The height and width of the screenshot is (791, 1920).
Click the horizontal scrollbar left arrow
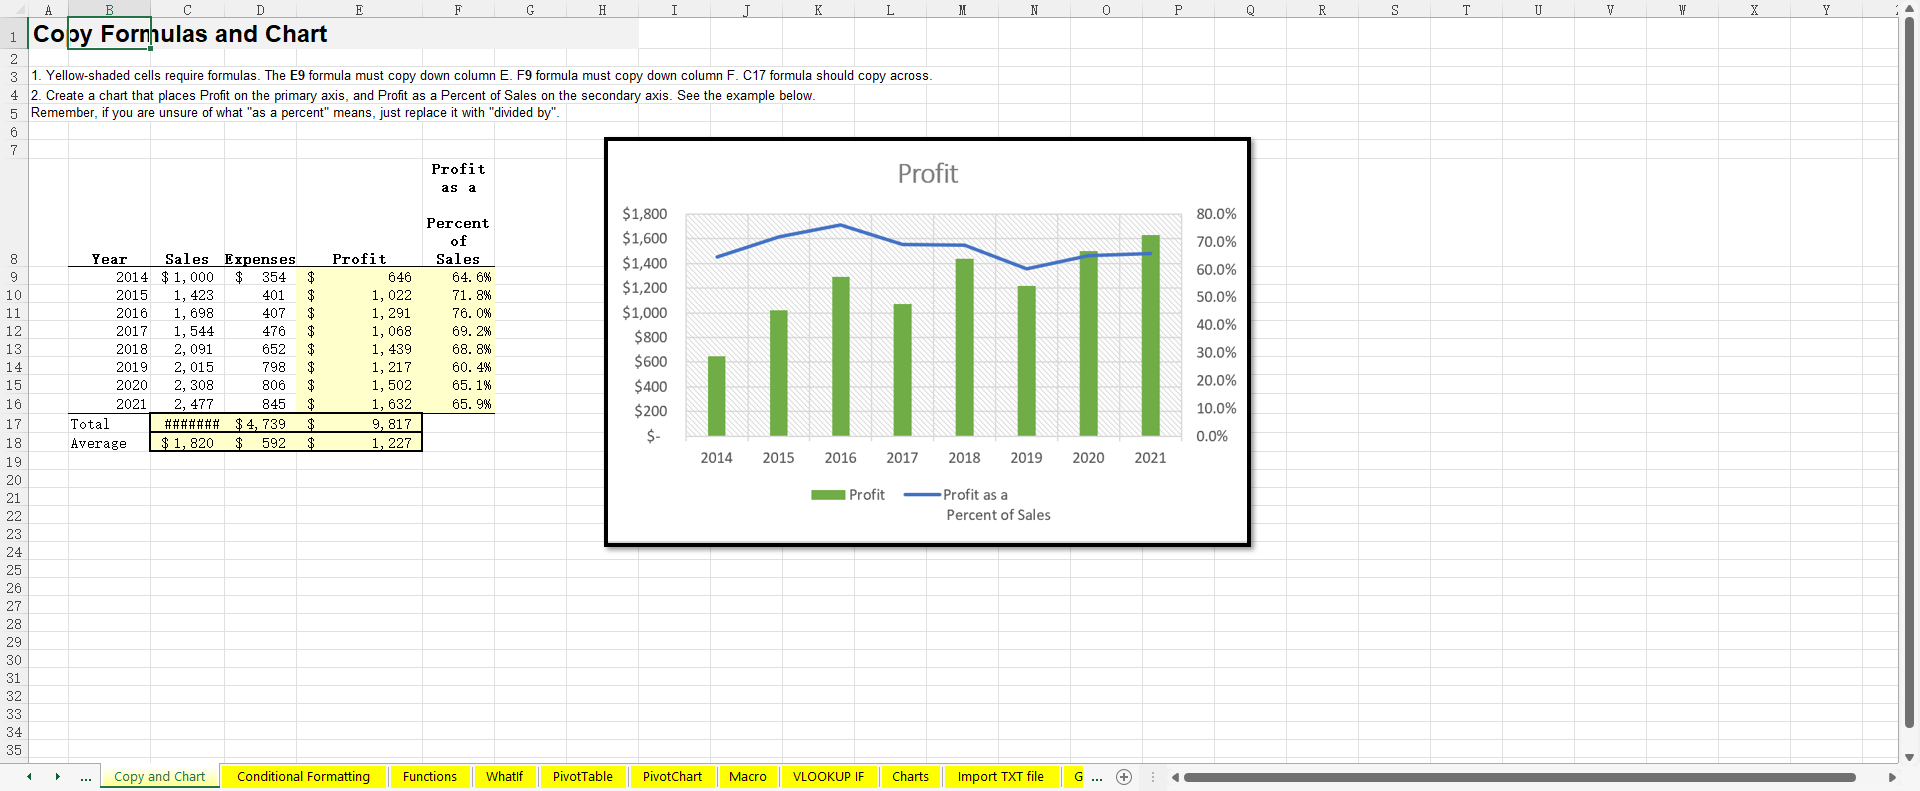pyautogui.click(x=1175, y=777)
